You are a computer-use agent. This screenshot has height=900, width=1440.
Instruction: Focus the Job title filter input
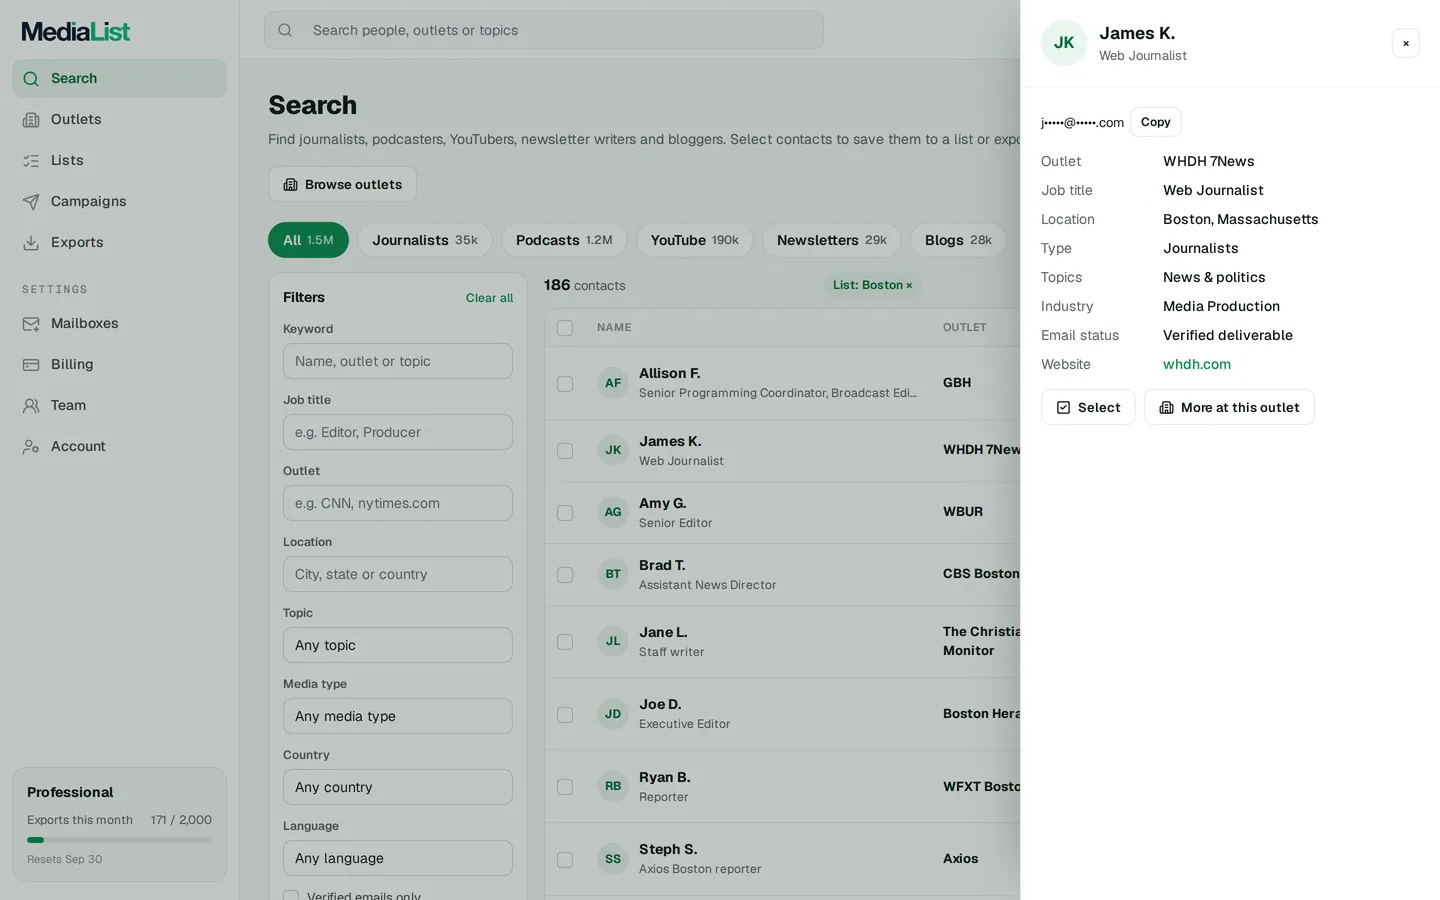[x=398, y=432]
